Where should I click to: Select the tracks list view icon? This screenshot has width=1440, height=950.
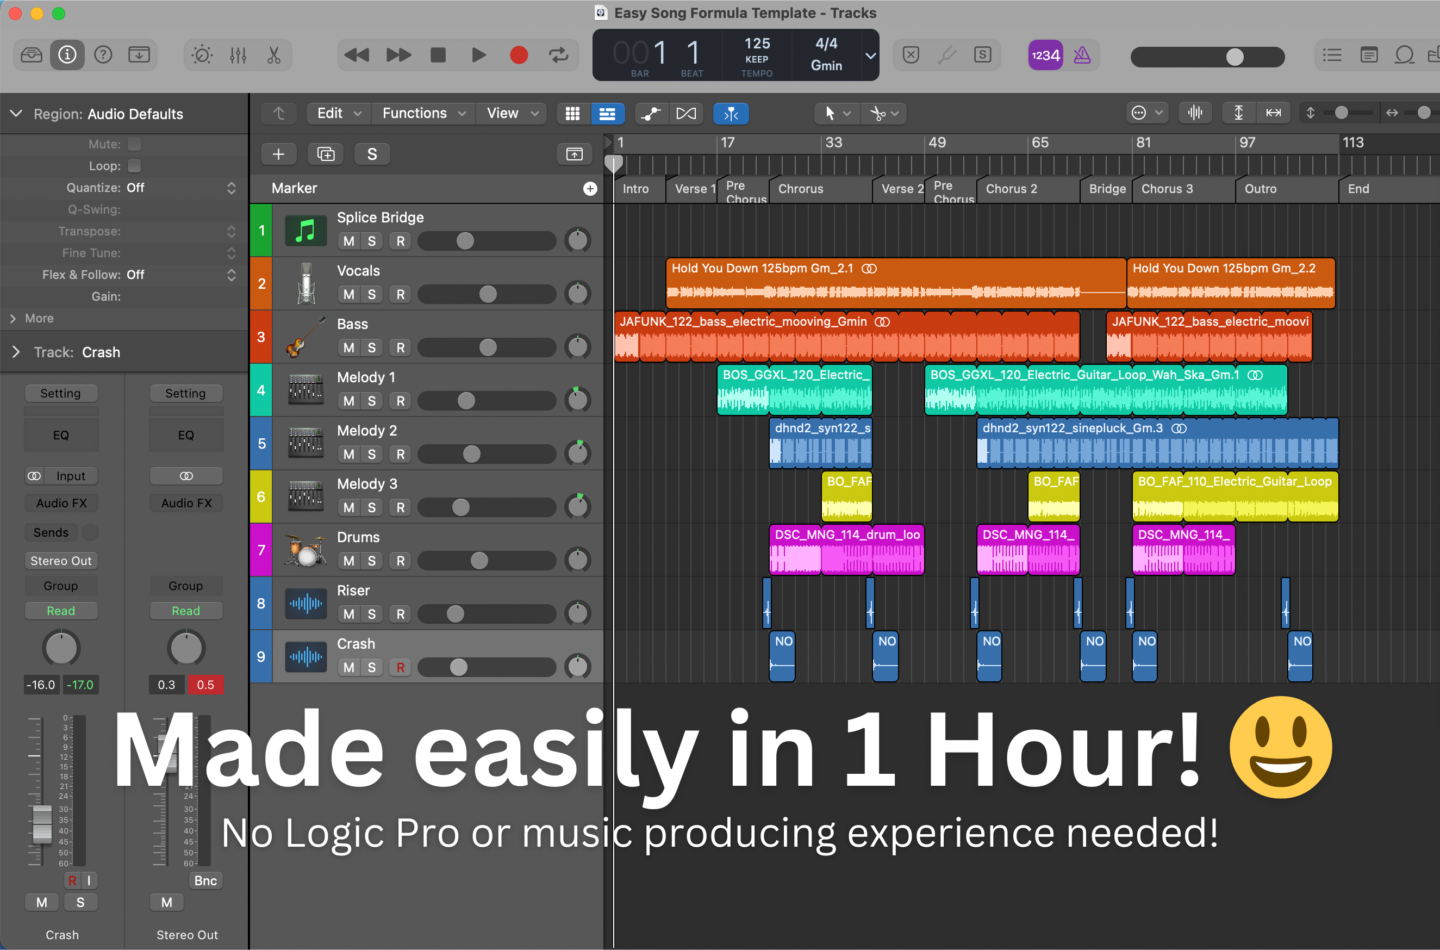pos(607,114)
